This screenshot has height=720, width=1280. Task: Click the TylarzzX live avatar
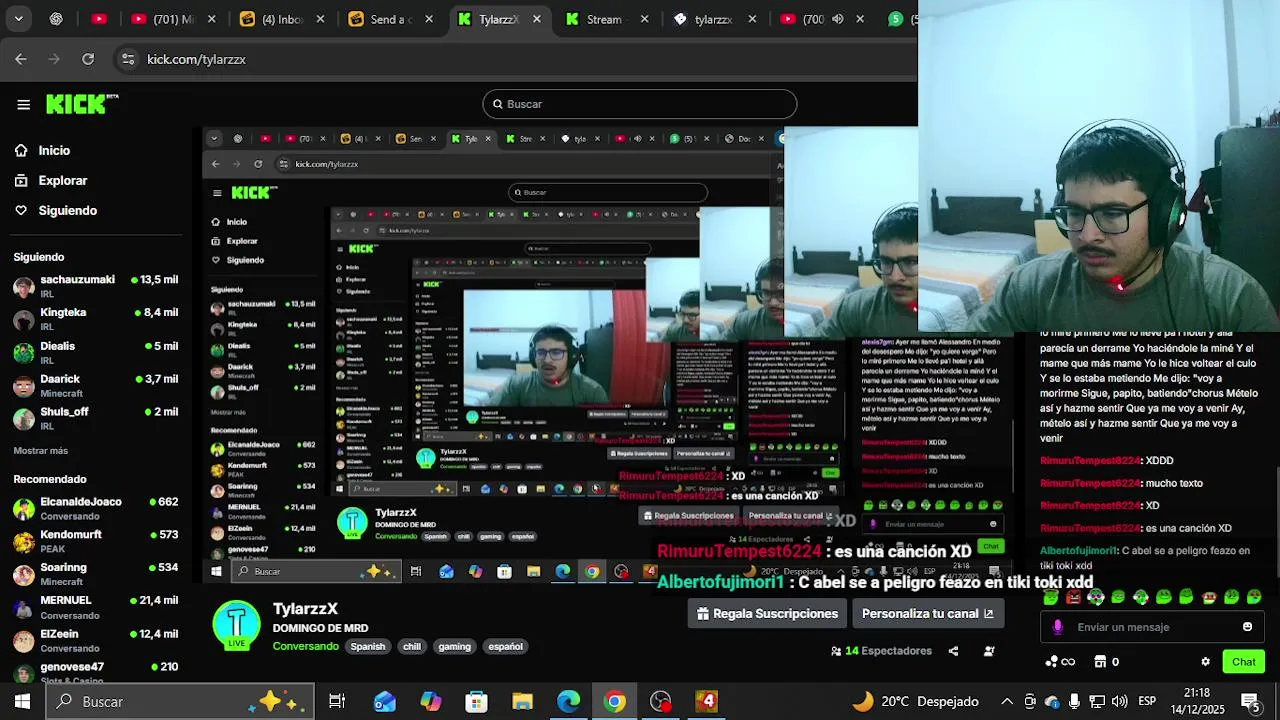point(237,626)
